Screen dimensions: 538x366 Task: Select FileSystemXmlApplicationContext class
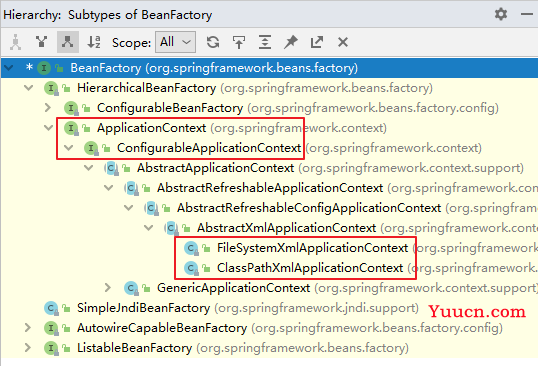tap(313, 248)
